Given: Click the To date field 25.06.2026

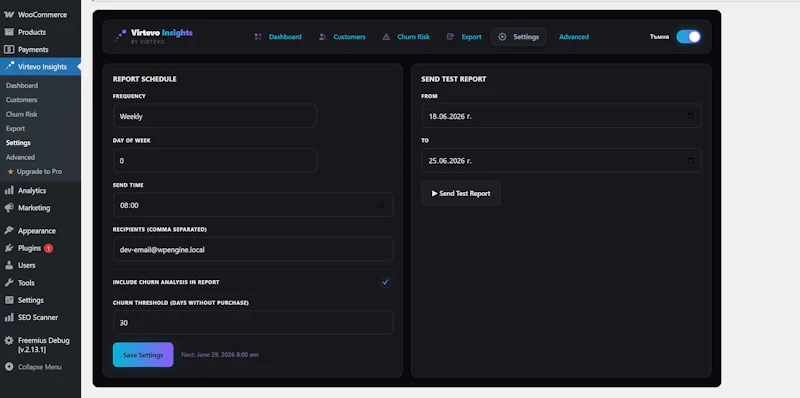Looking at the screenshot, I should [x=561, y=161].
